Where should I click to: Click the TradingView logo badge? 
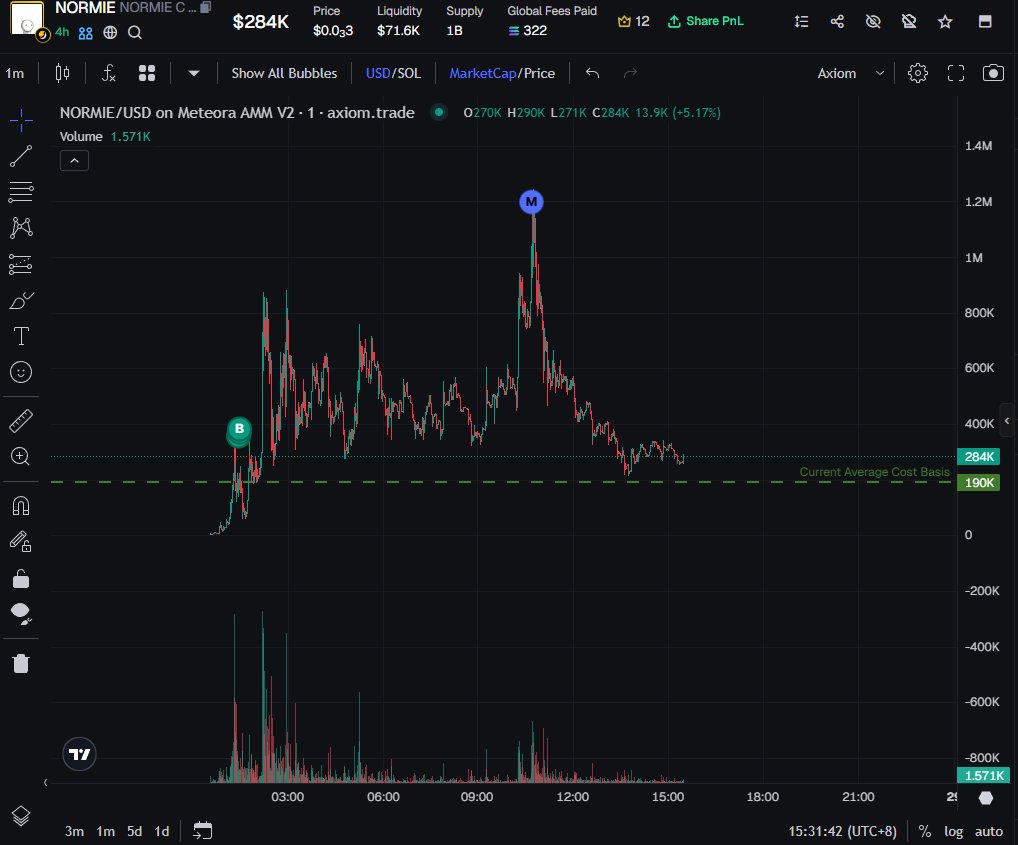pyautogui.click(x=79, y=754)
